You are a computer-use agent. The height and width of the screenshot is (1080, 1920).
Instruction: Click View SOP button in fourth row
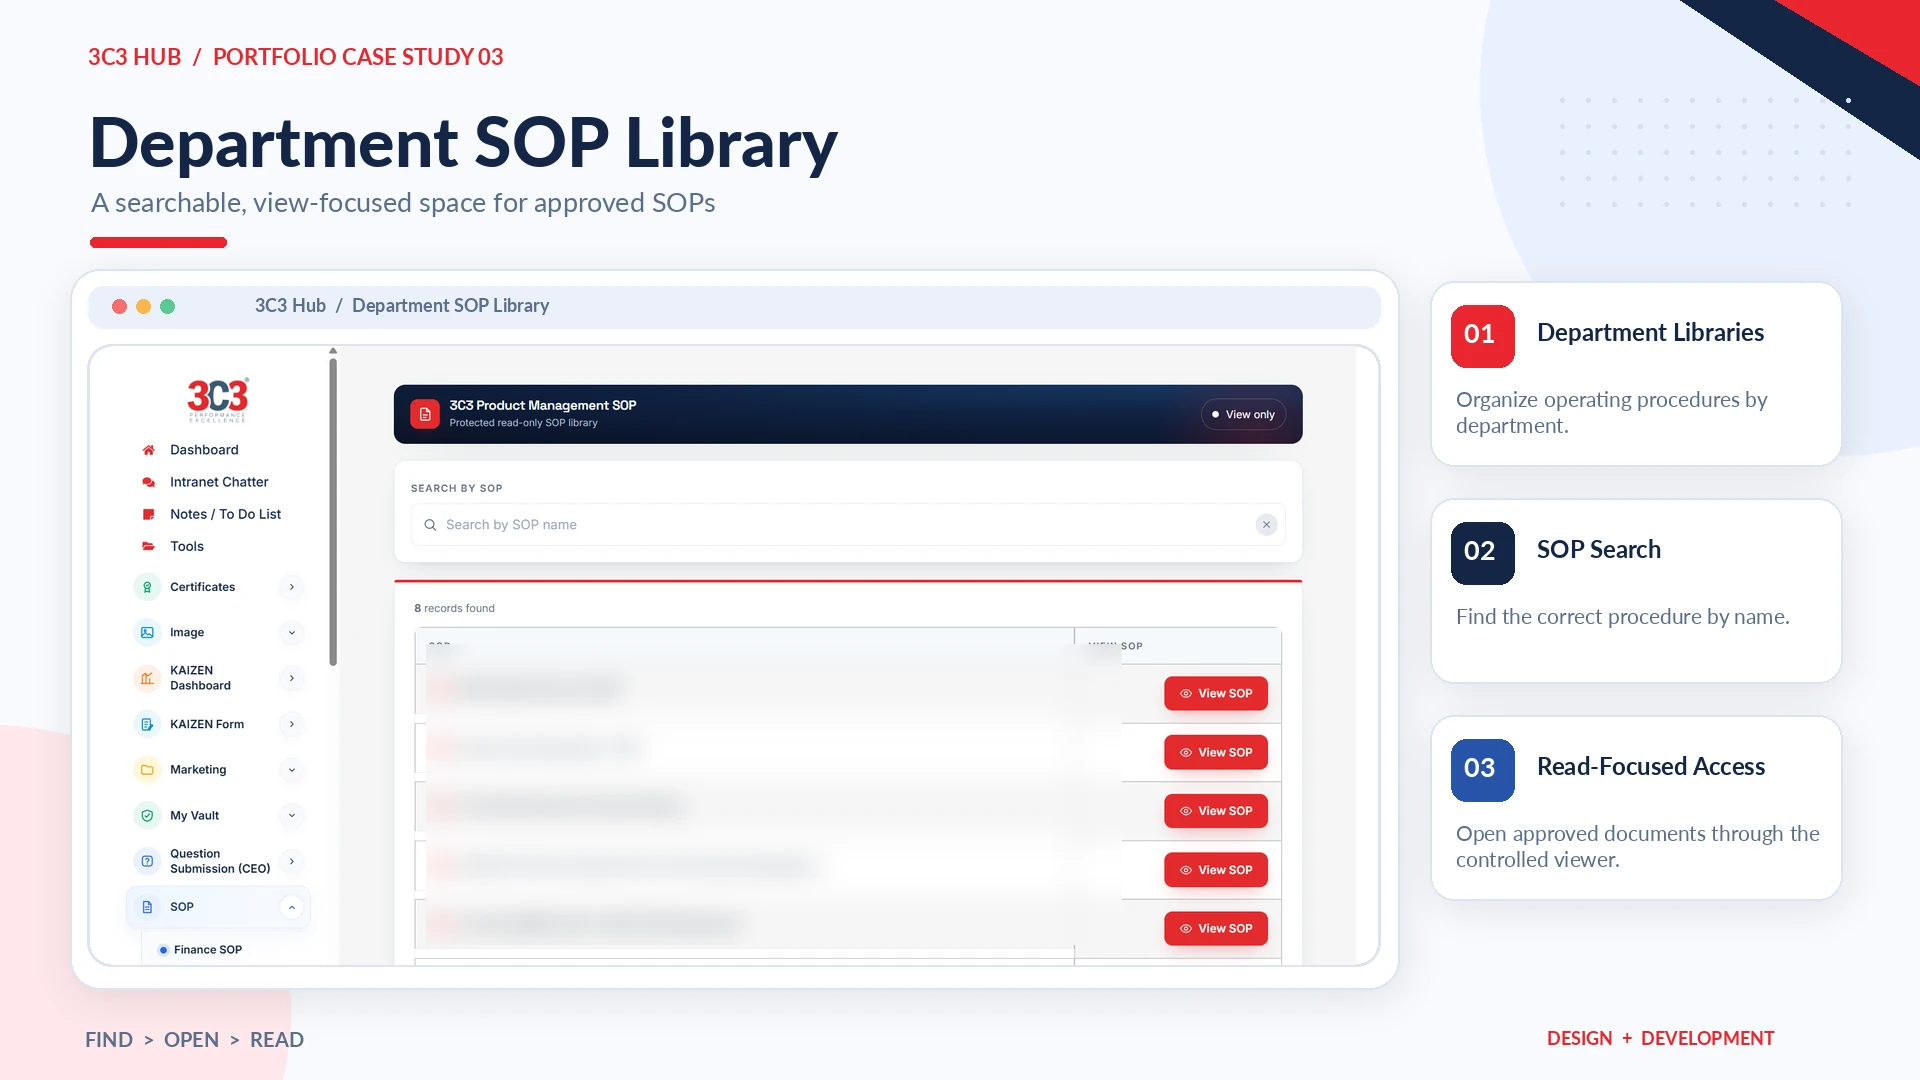tap(1215, 870)
